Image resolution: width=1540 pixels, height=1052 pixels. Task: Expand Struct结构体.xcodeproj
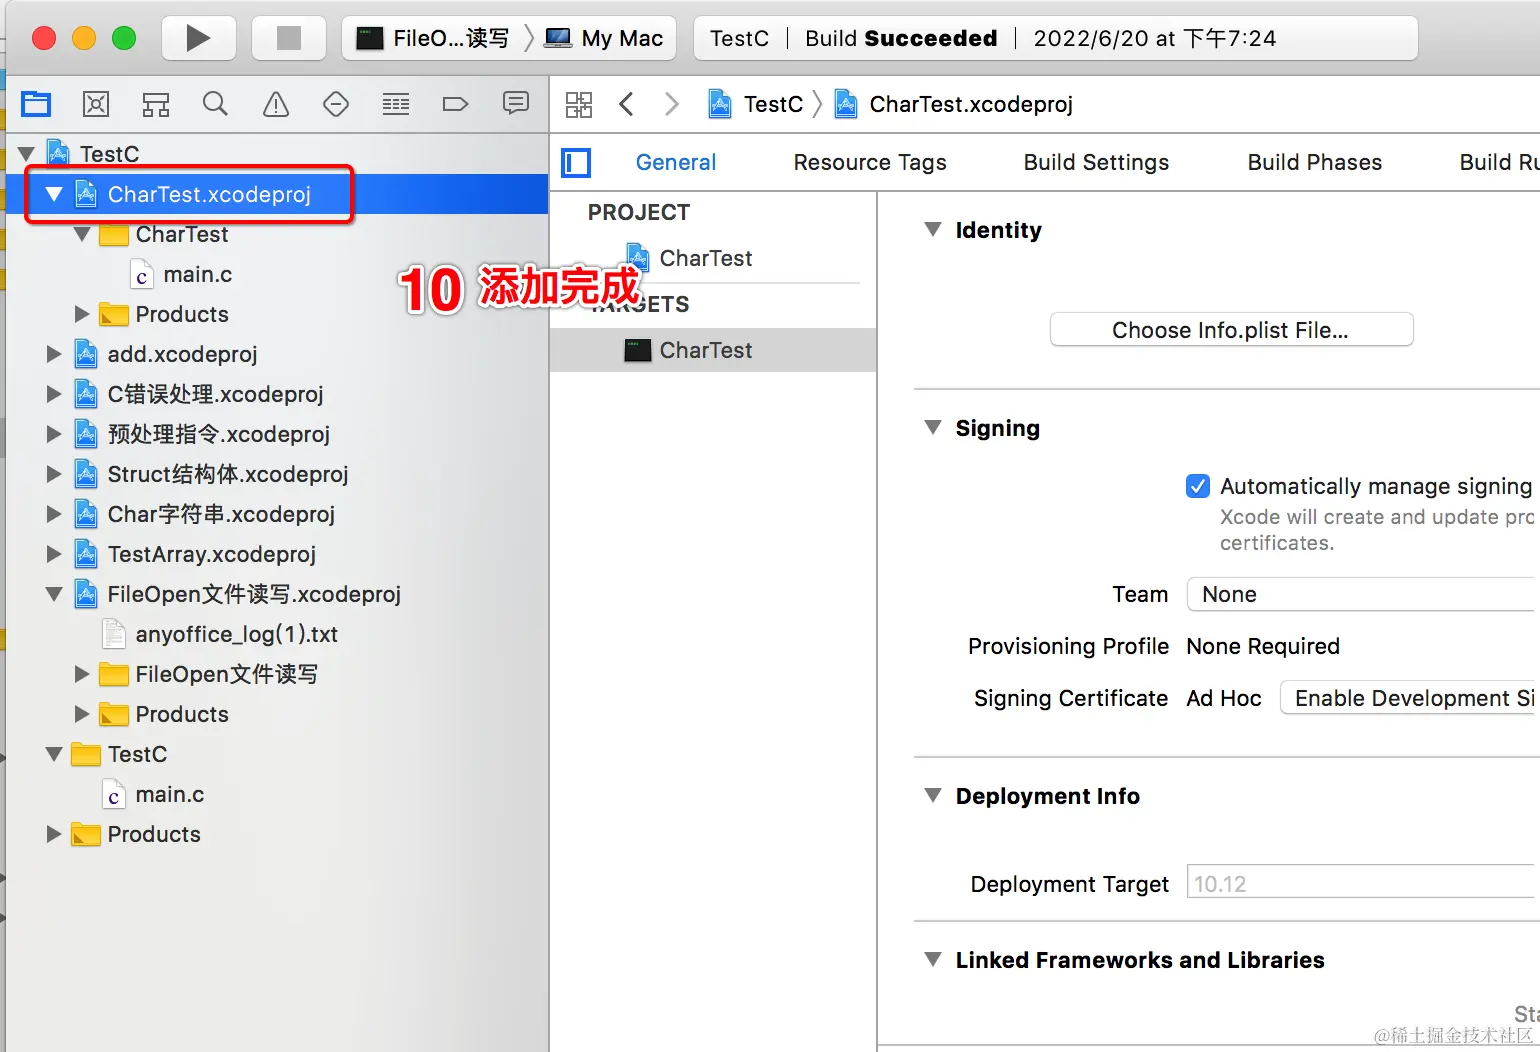[54, 474]
